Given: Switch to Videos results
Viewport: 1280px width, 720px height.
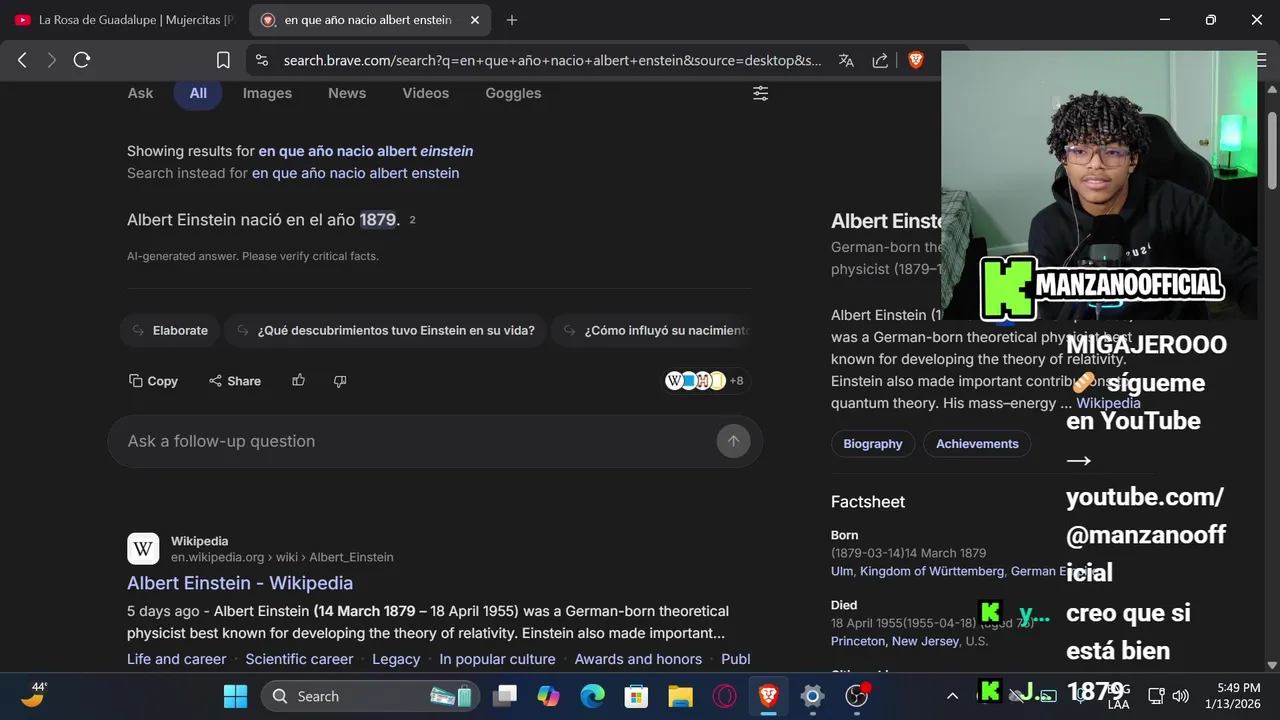Looking at the screenshot, I should [x=426, y=93].
